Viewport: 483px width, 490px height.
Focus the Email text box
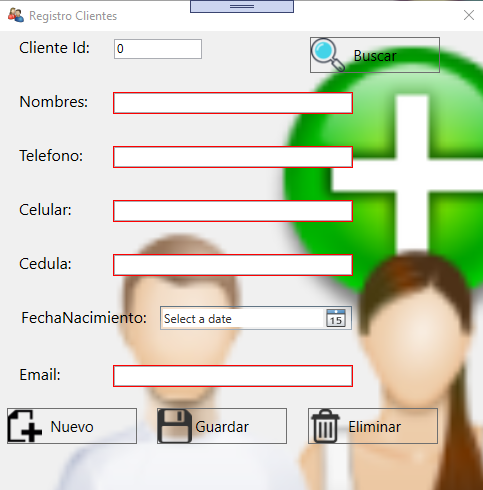[233, 376]
